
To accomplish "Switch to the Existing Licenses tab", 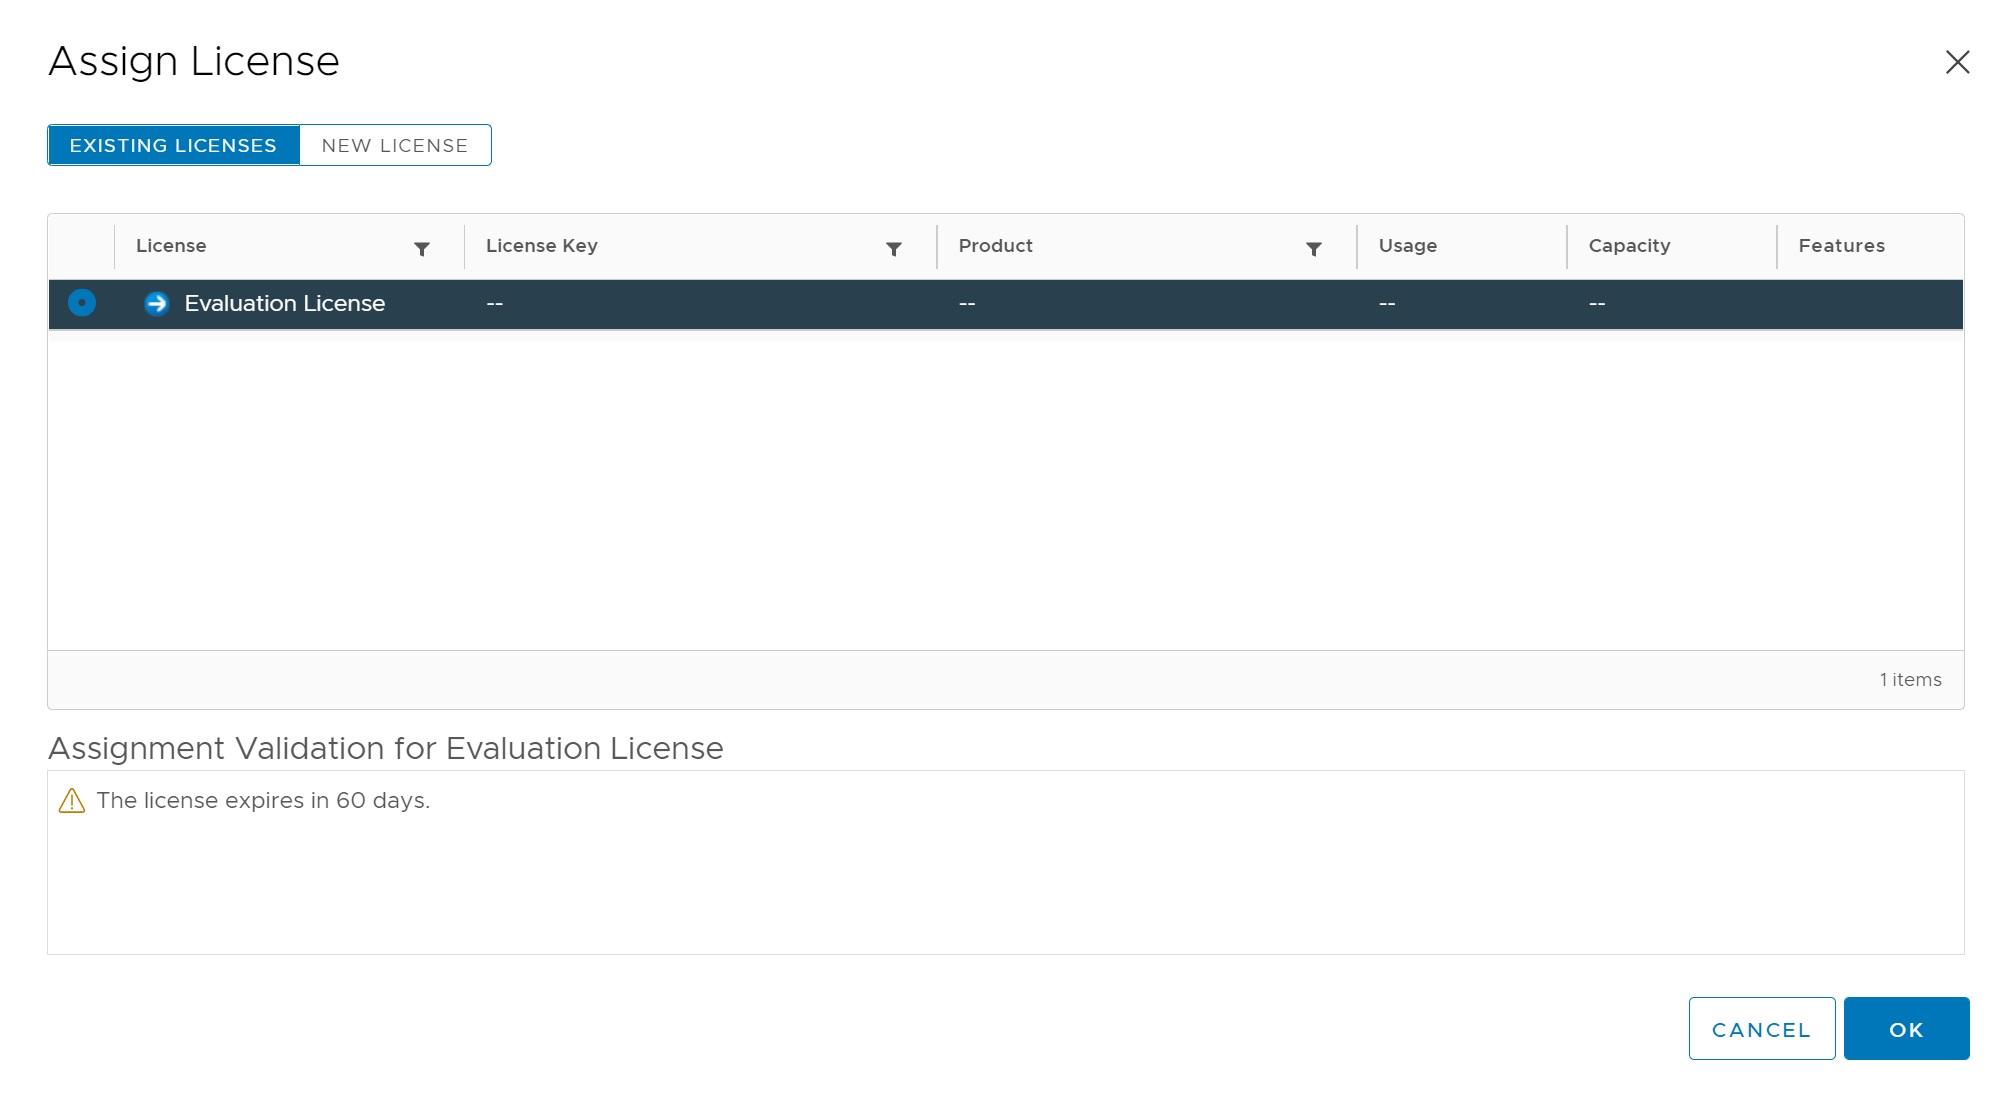I will (173, 146).
